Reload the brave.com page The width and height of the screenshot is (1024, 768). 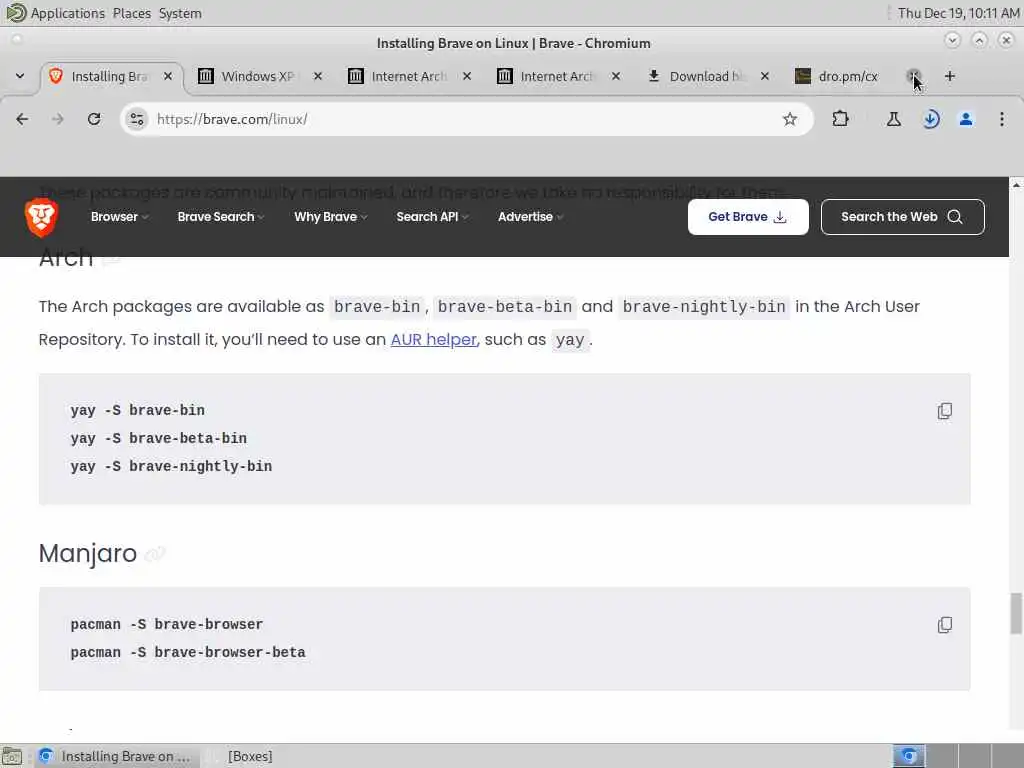tap(94, 119)
